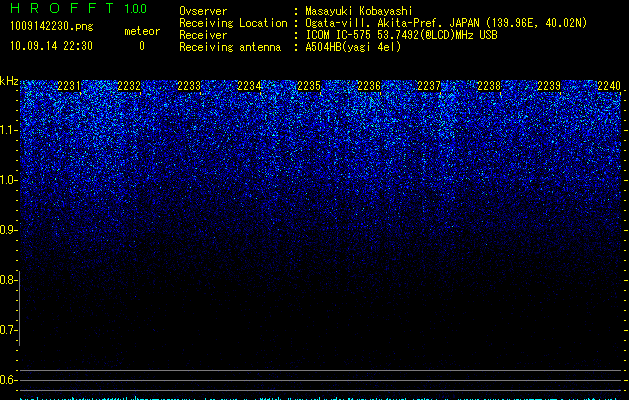Click the kHz axis unit label
The height and width of the screenshot is (400, 629).
(9, 81)
